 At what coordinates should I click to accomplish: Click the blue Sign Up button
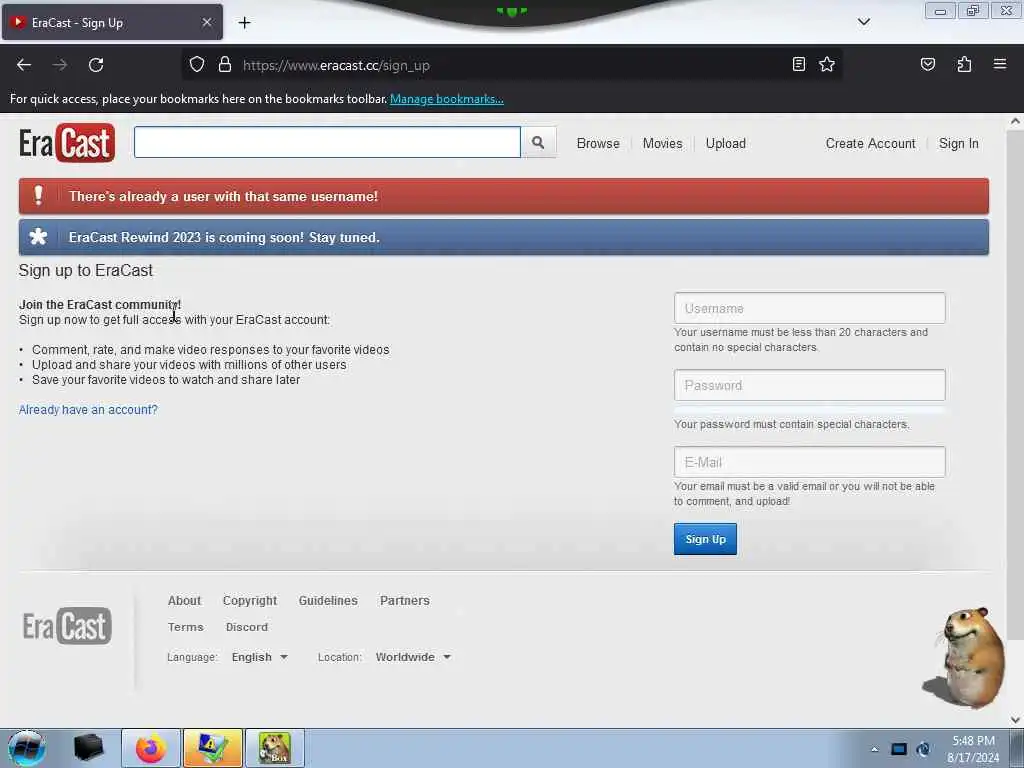(x=705, y=539)
